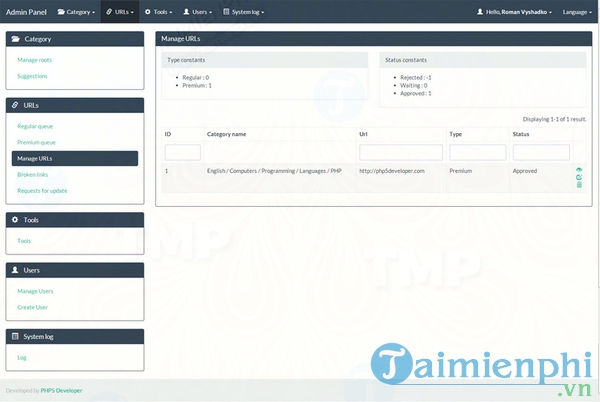This screenshot has width=600, height=402.
Task: Click the Status filter input field
Action: [x=541, y=152]
